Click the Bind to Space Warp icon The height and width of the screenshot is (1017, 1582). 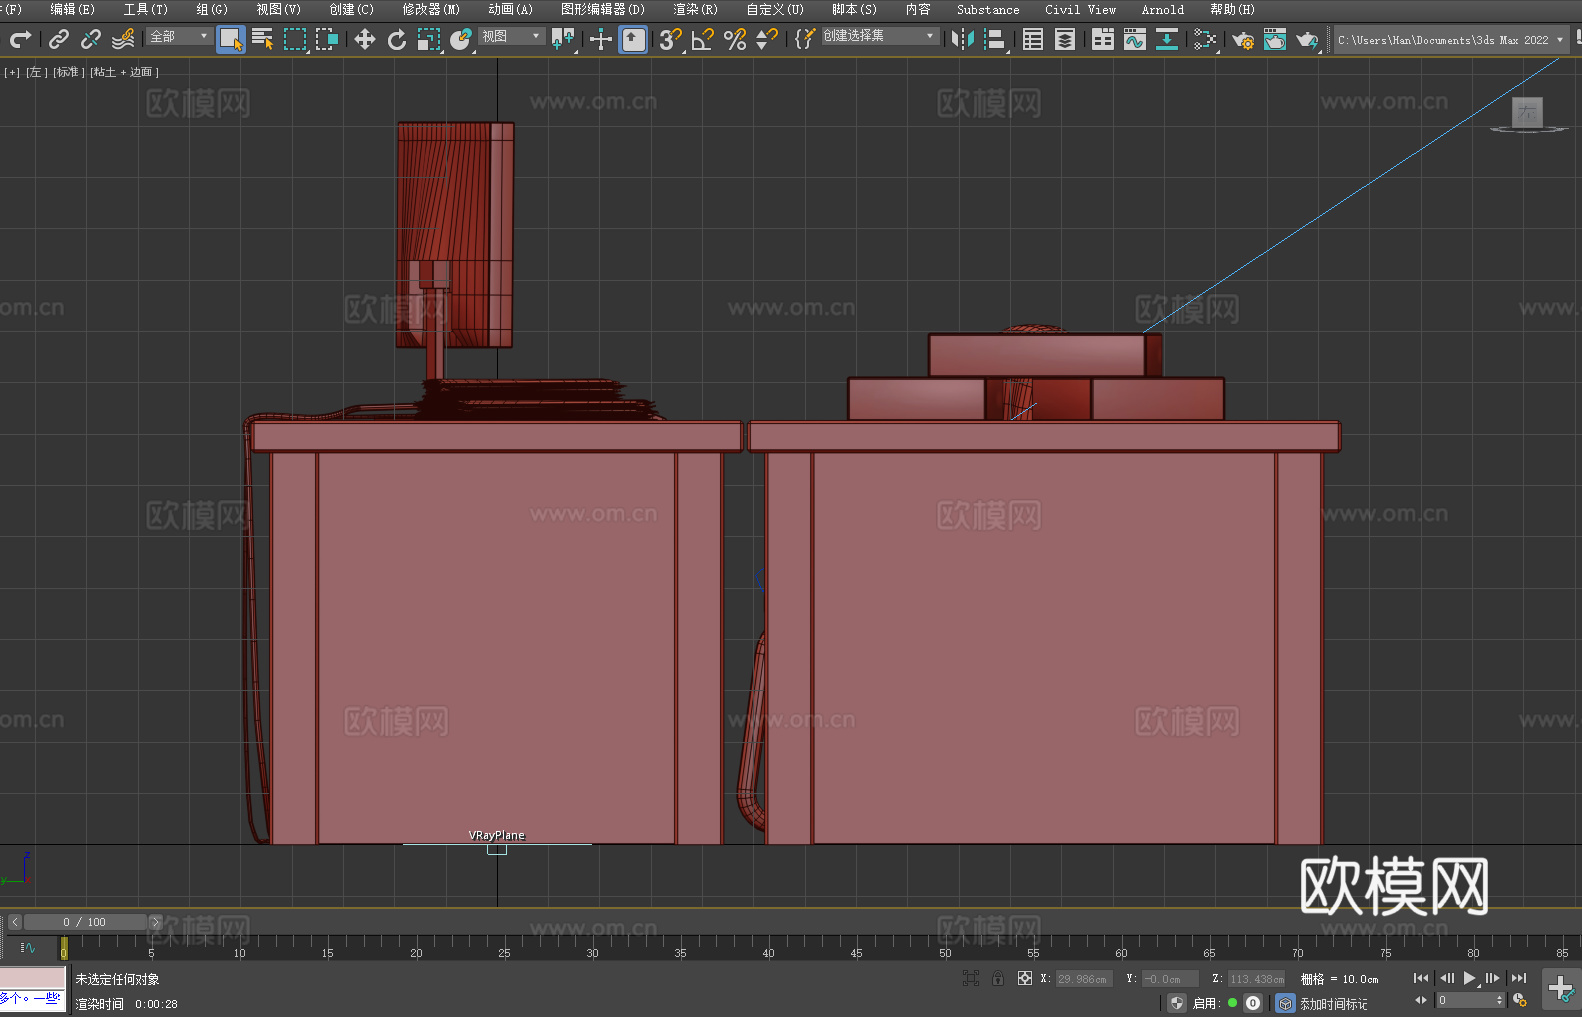point(123,39)
